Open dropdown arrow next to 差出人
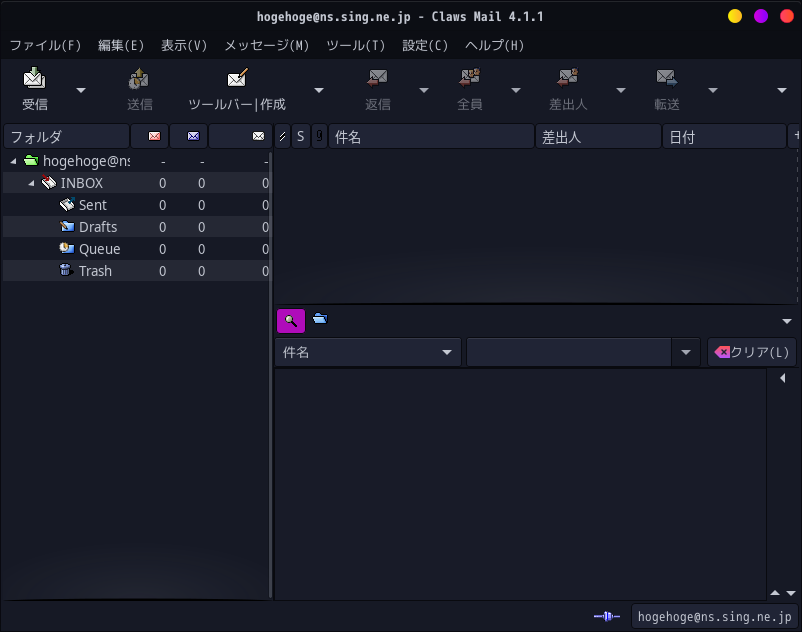This screenshot has width=802, height=632. (x=621, y=91)
